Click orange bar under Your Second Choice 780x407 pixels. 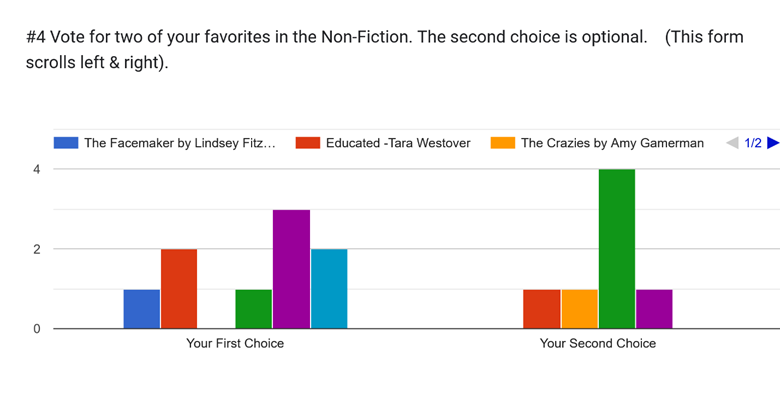pos(579,309)
